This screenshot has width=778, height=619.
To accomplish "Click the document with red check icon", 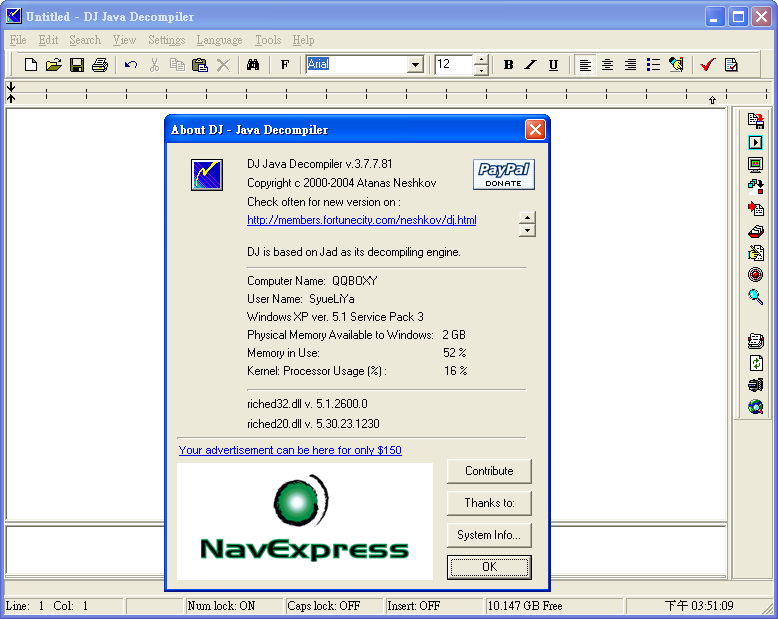I will [731, 64].
